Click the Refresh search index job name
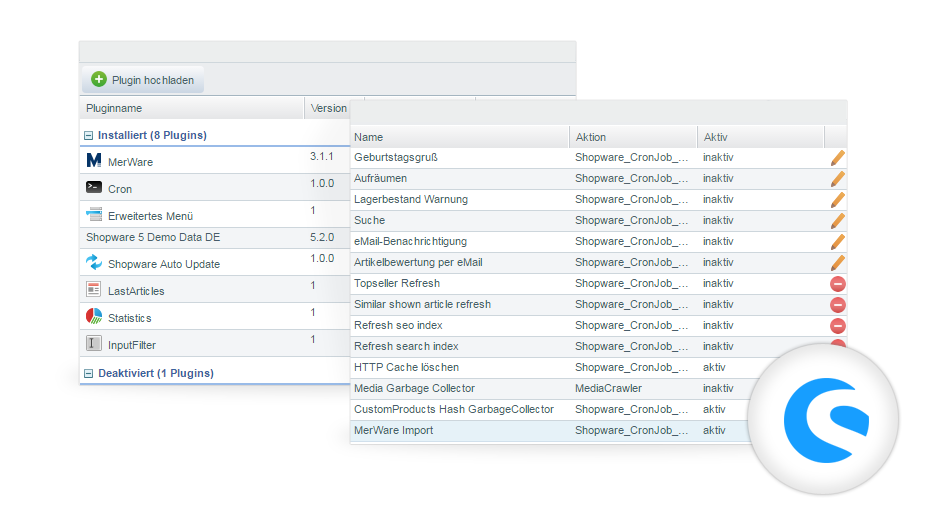Image resolution: width=930 pixels, height=530 pixels. tap(406, 346)
